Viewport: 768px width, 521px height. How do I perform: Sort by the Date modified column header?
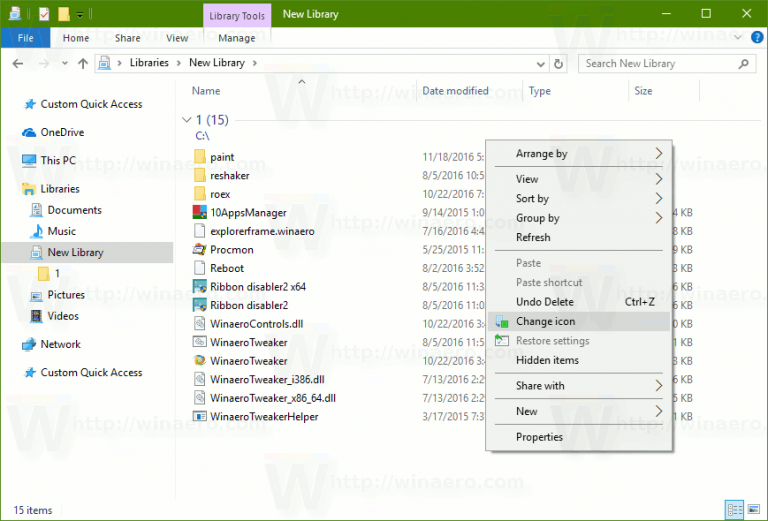point(455,91)
